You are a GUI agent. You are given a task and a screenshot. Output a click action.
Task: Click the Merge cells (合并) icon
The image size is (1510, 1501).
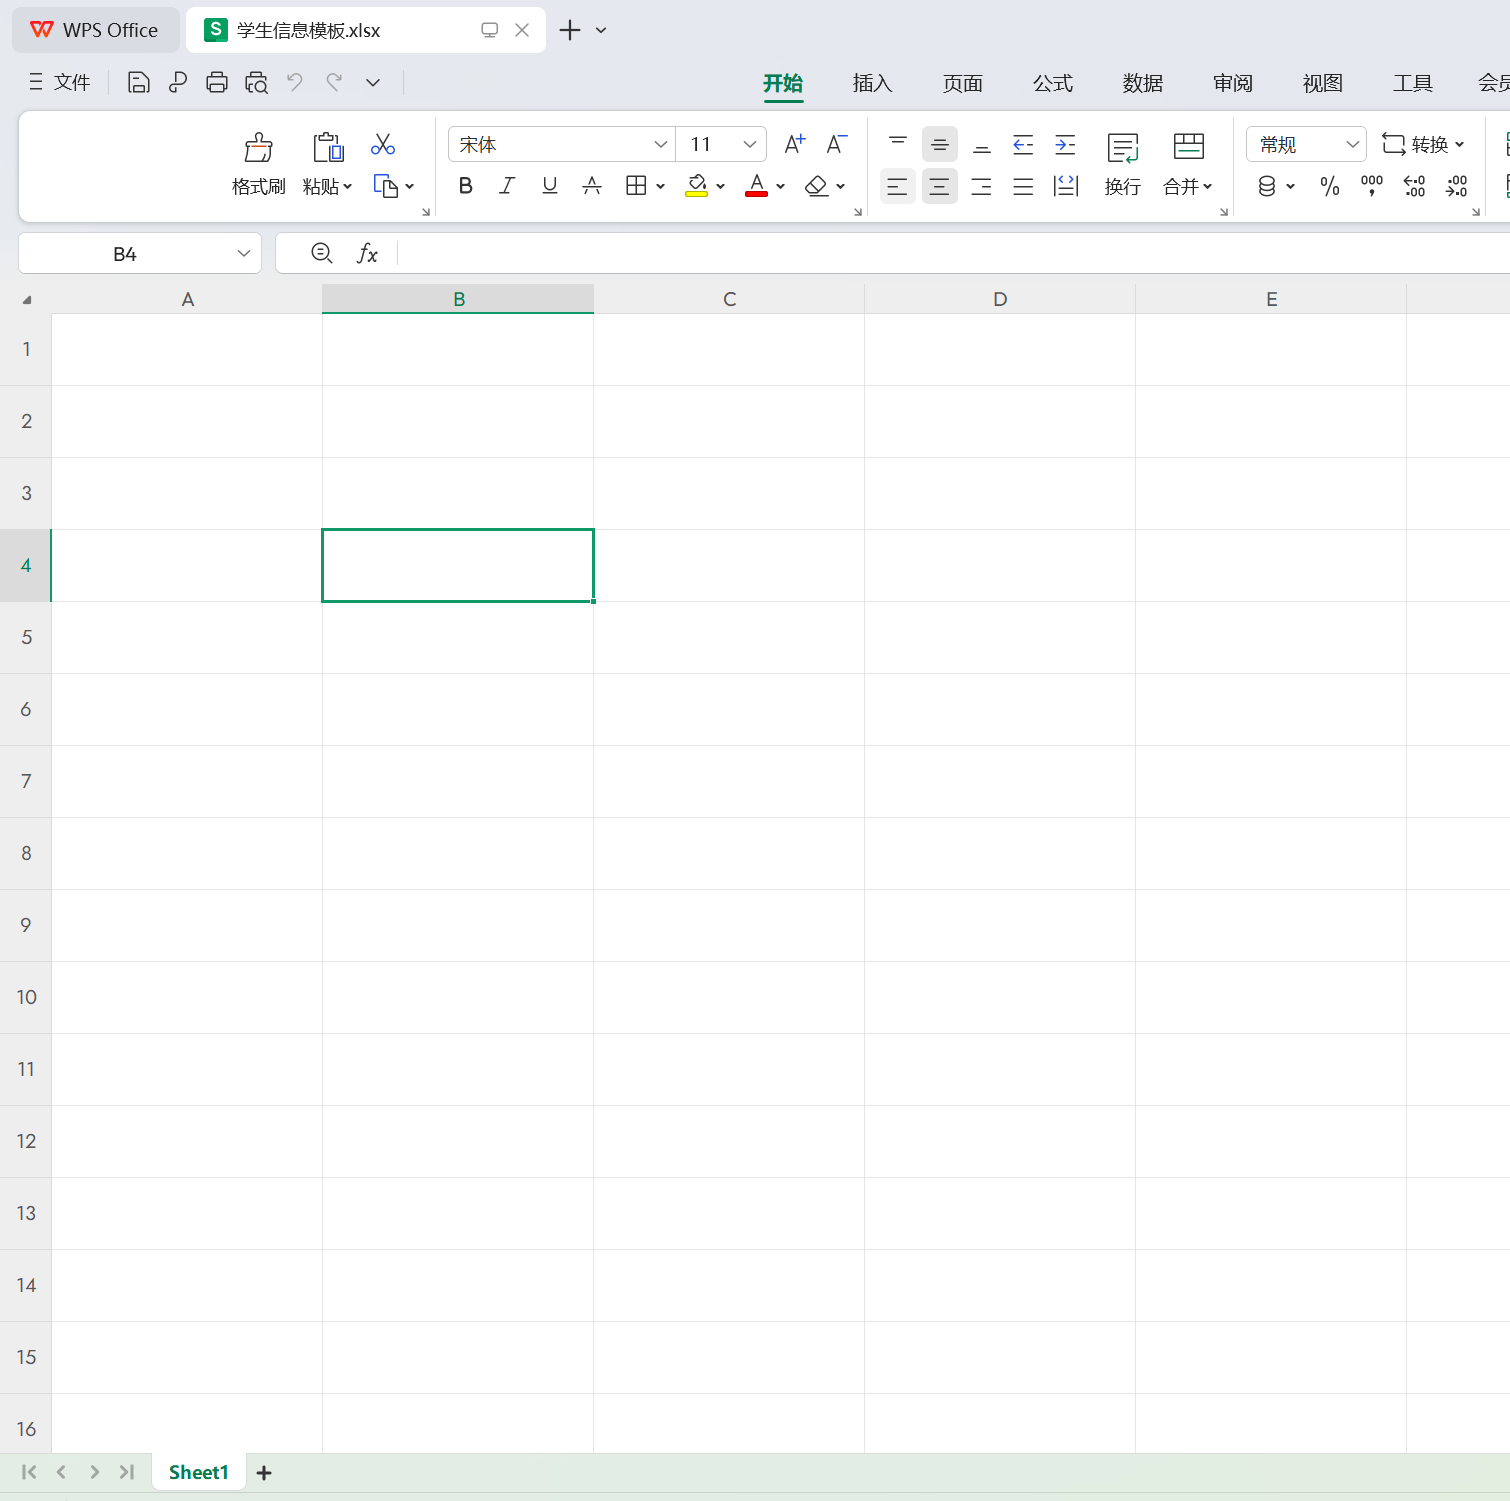pos(1189,148)
